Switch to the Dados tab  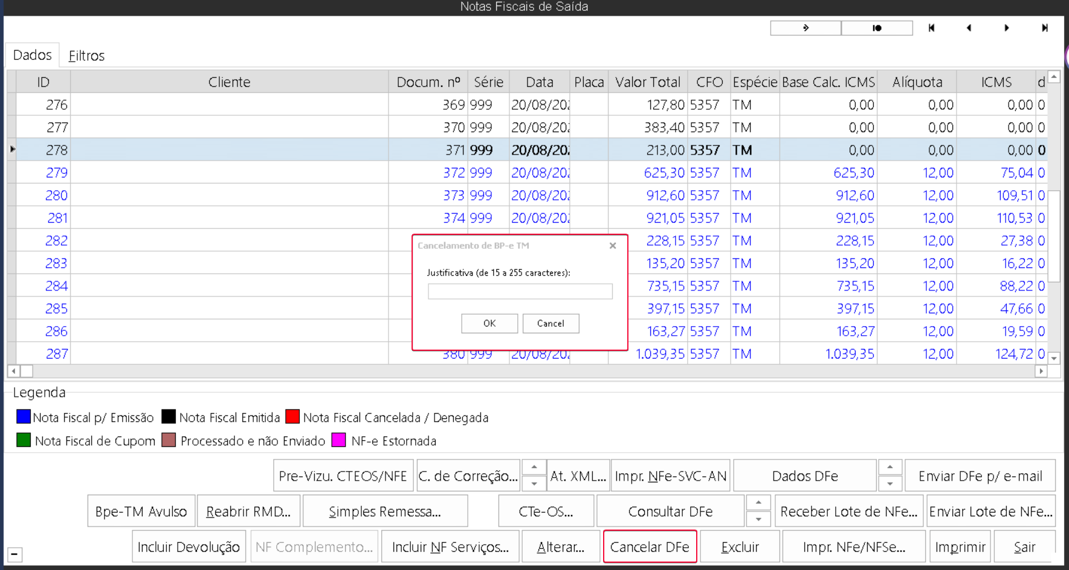pos(32,55)
